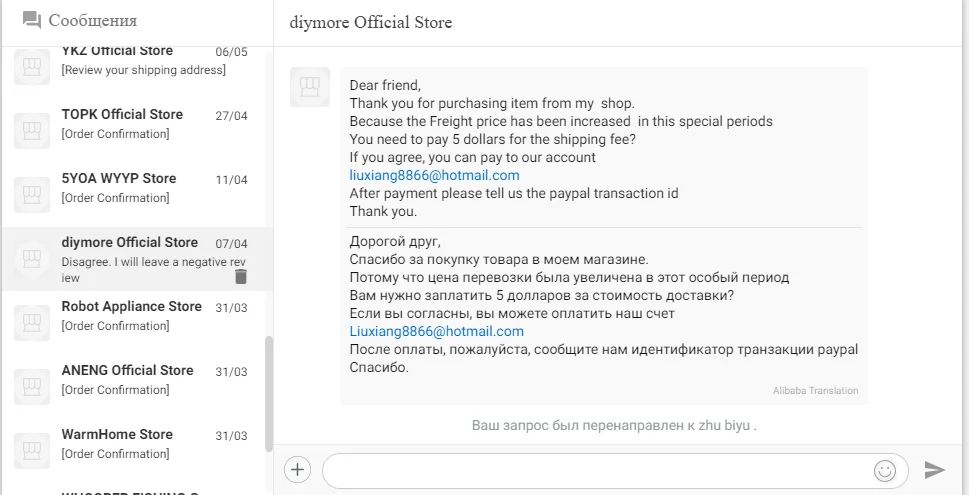Open the TOPK Official Store conversation

[x=130, y=124]
